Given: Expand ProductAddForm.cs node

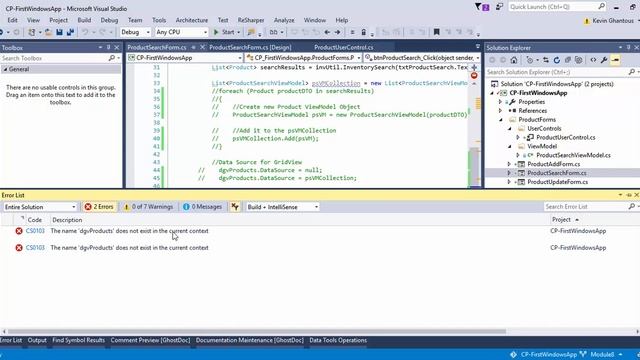Looking at the screenshot, I should click(x=509, y=164).
